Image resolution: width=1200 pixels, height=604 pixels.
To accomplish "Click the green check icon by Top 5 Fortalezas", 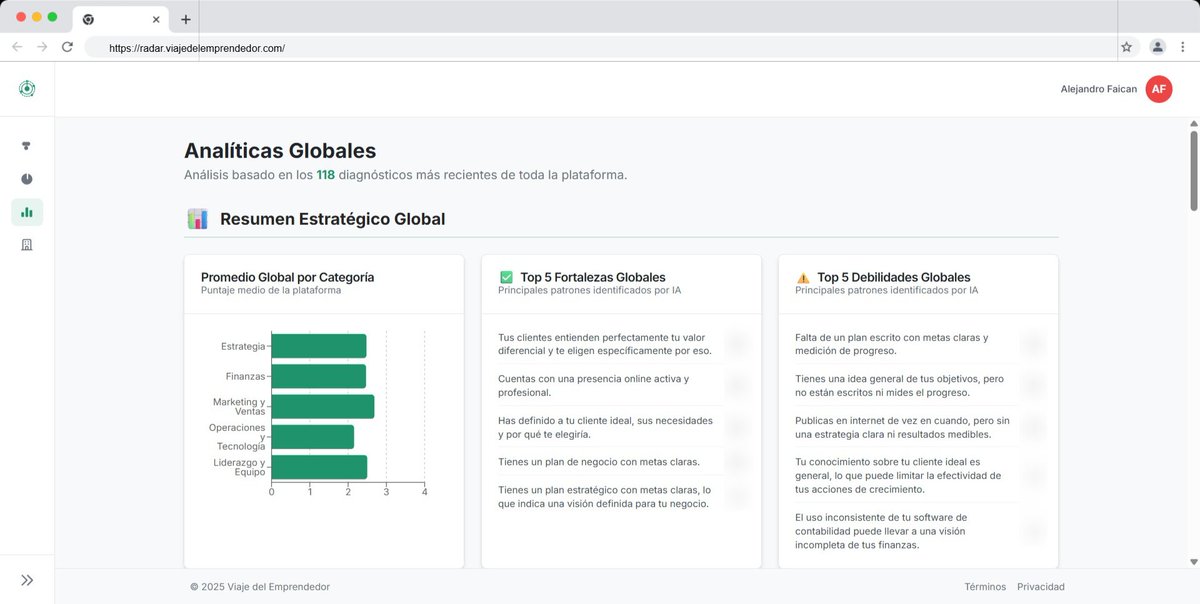I will (506, 277).
